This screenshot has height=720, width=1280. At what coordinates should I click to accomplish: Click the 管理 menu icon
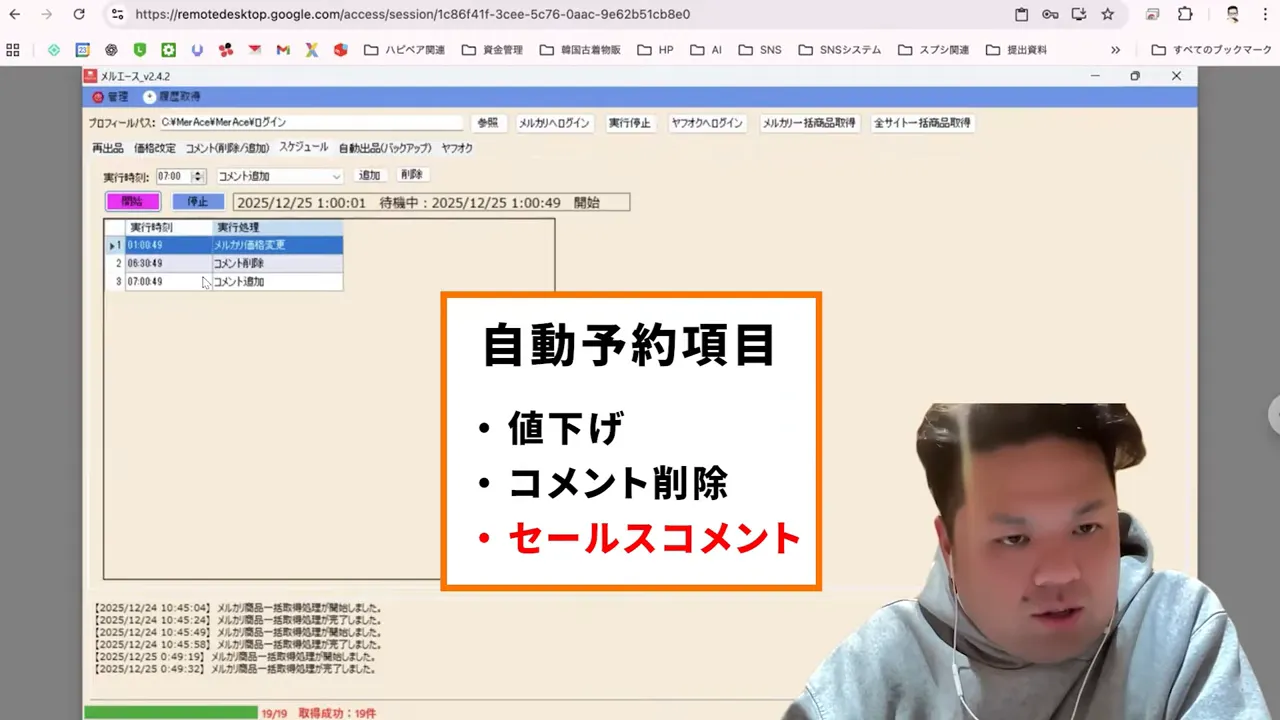click(97, 96)
